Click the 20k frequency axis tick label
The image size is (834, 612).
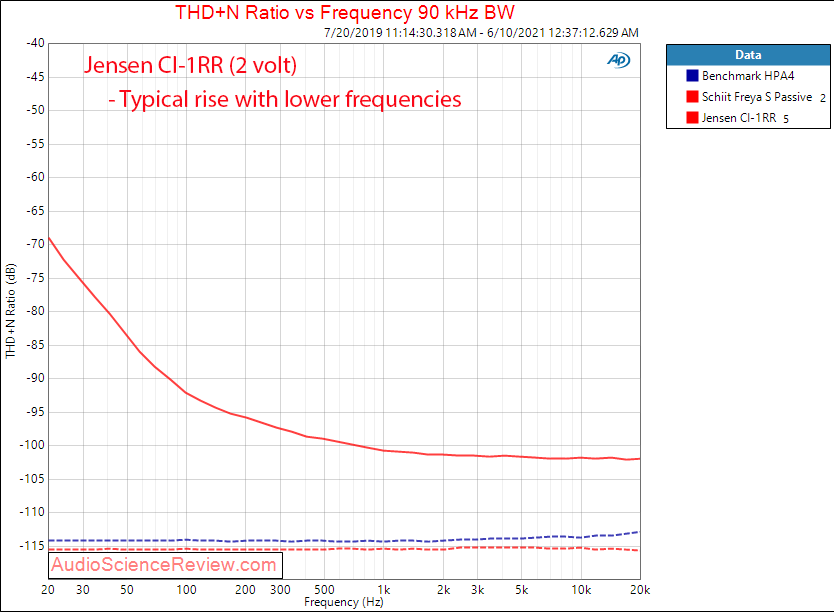(x=640, y=590)
